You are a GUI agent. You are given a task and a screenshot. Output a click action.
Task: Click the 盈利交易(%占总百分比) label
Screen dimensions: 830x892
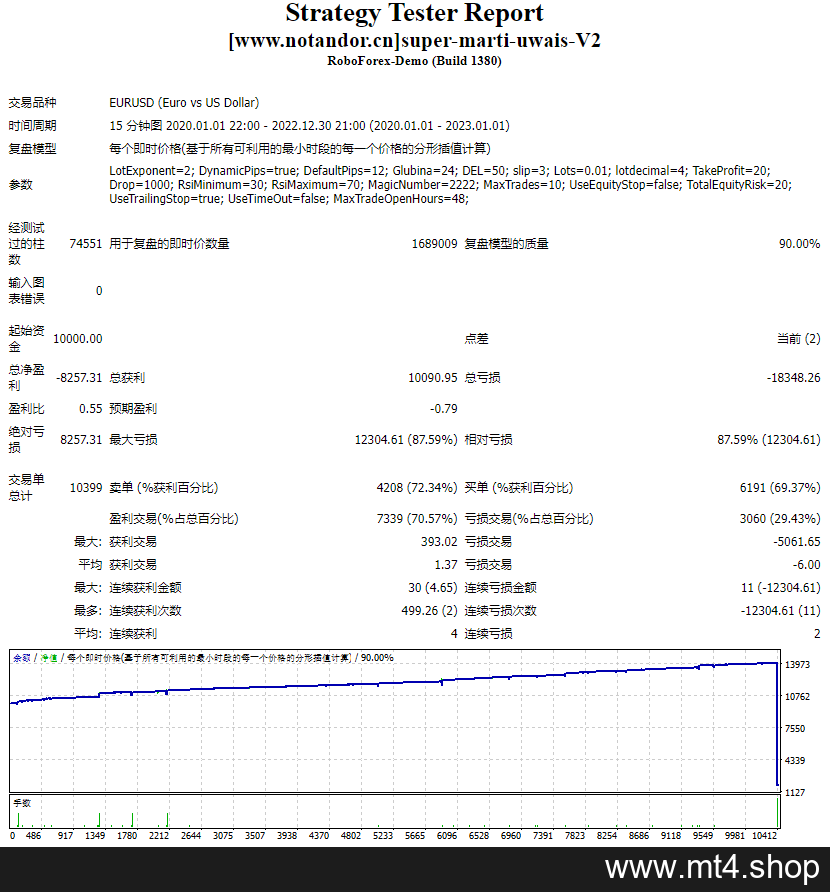click(x=174, y=519)
